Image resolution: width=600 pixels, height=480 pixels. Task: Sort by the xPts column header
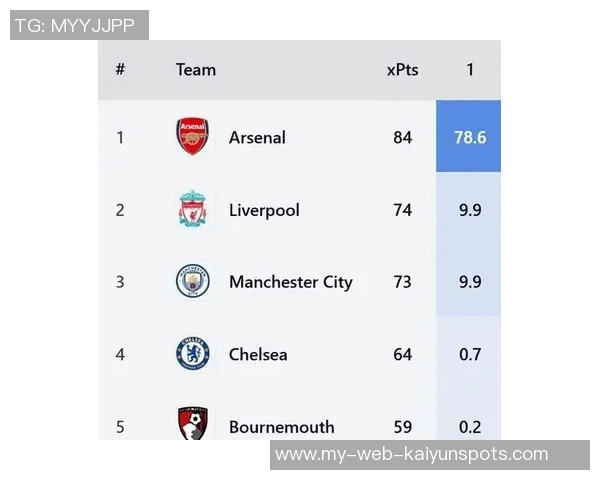(402, 70)
